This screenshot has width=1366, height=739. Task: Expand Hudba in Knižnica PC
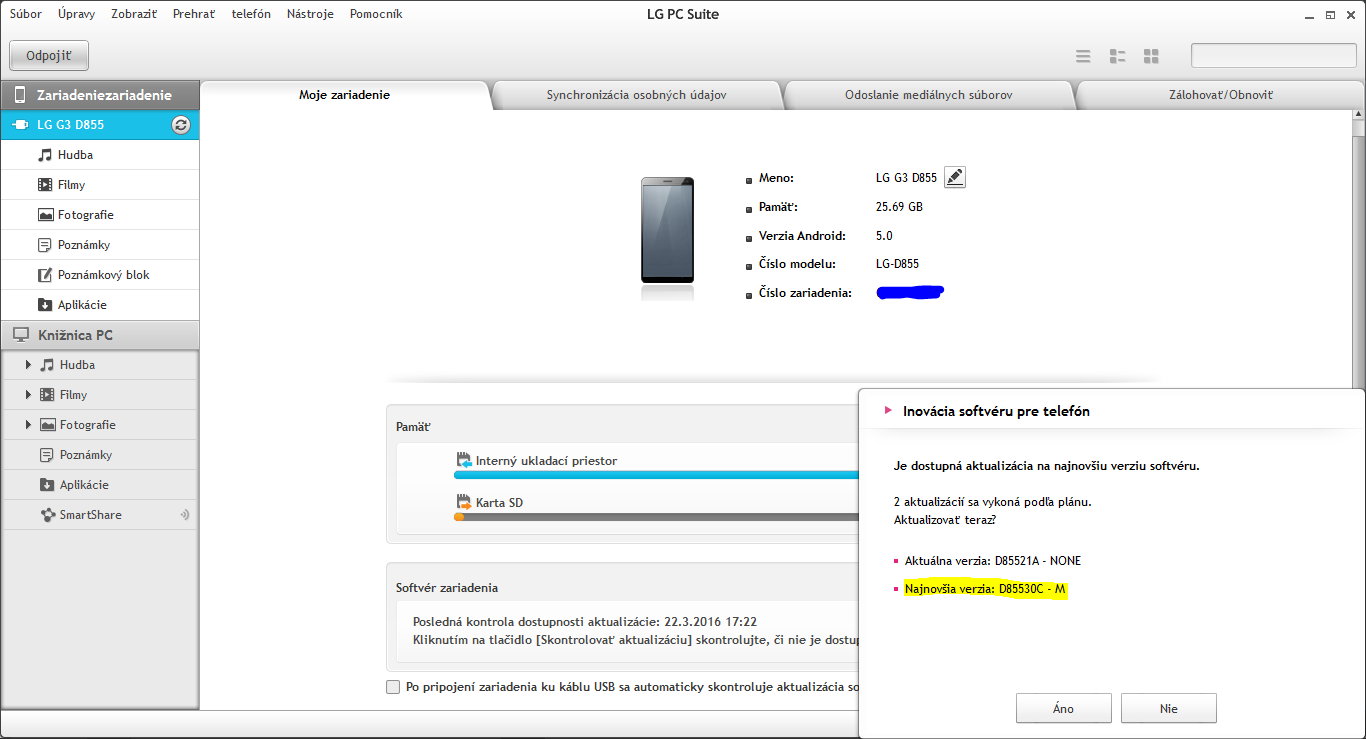(x=28, y=365)
